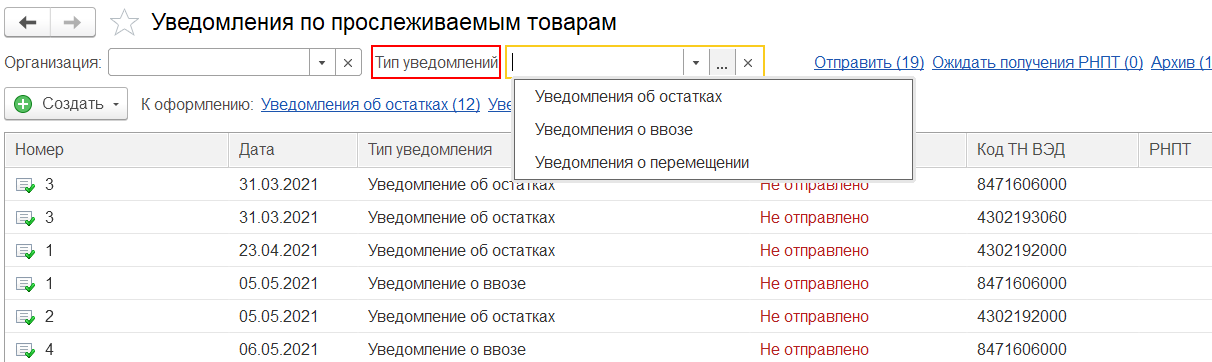This screenshot has width=1212, height=362.
Task: Open the Отправить (19) link
Action: [869, 62]
